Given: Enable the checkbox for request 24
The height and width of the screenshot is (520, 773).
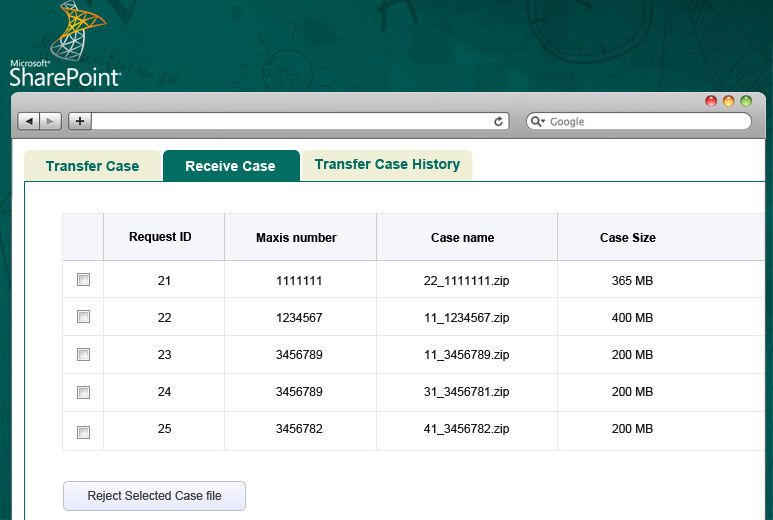Looking at the screenshot, I should pos(83,392).
